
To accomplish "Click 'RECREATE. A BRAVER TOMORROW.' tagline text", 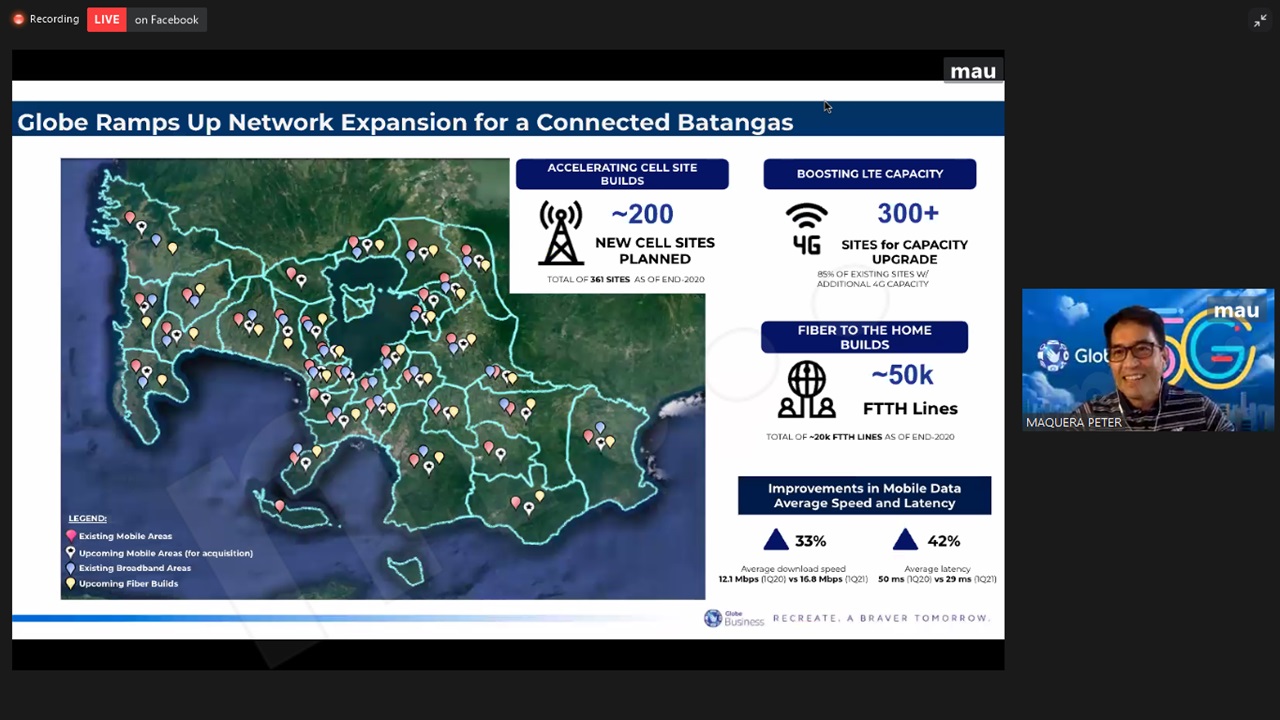I will [x=881, y=618].
